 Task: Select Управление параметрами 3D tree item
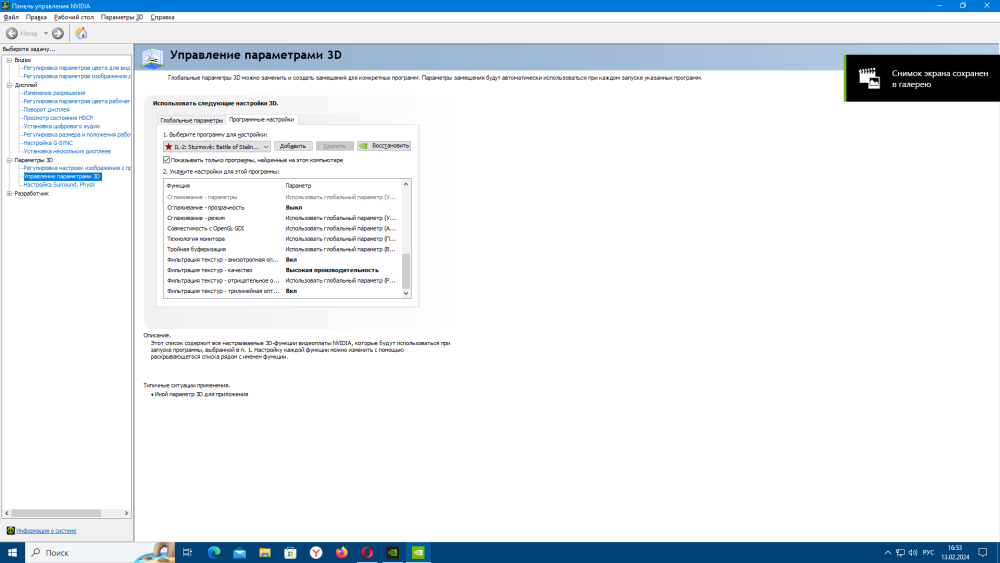click(x=62, y=177)
